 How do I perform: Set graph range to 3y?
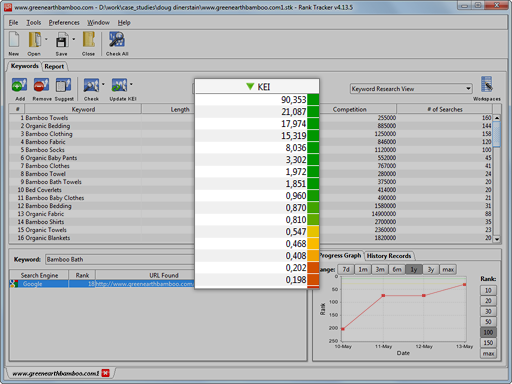431,269
